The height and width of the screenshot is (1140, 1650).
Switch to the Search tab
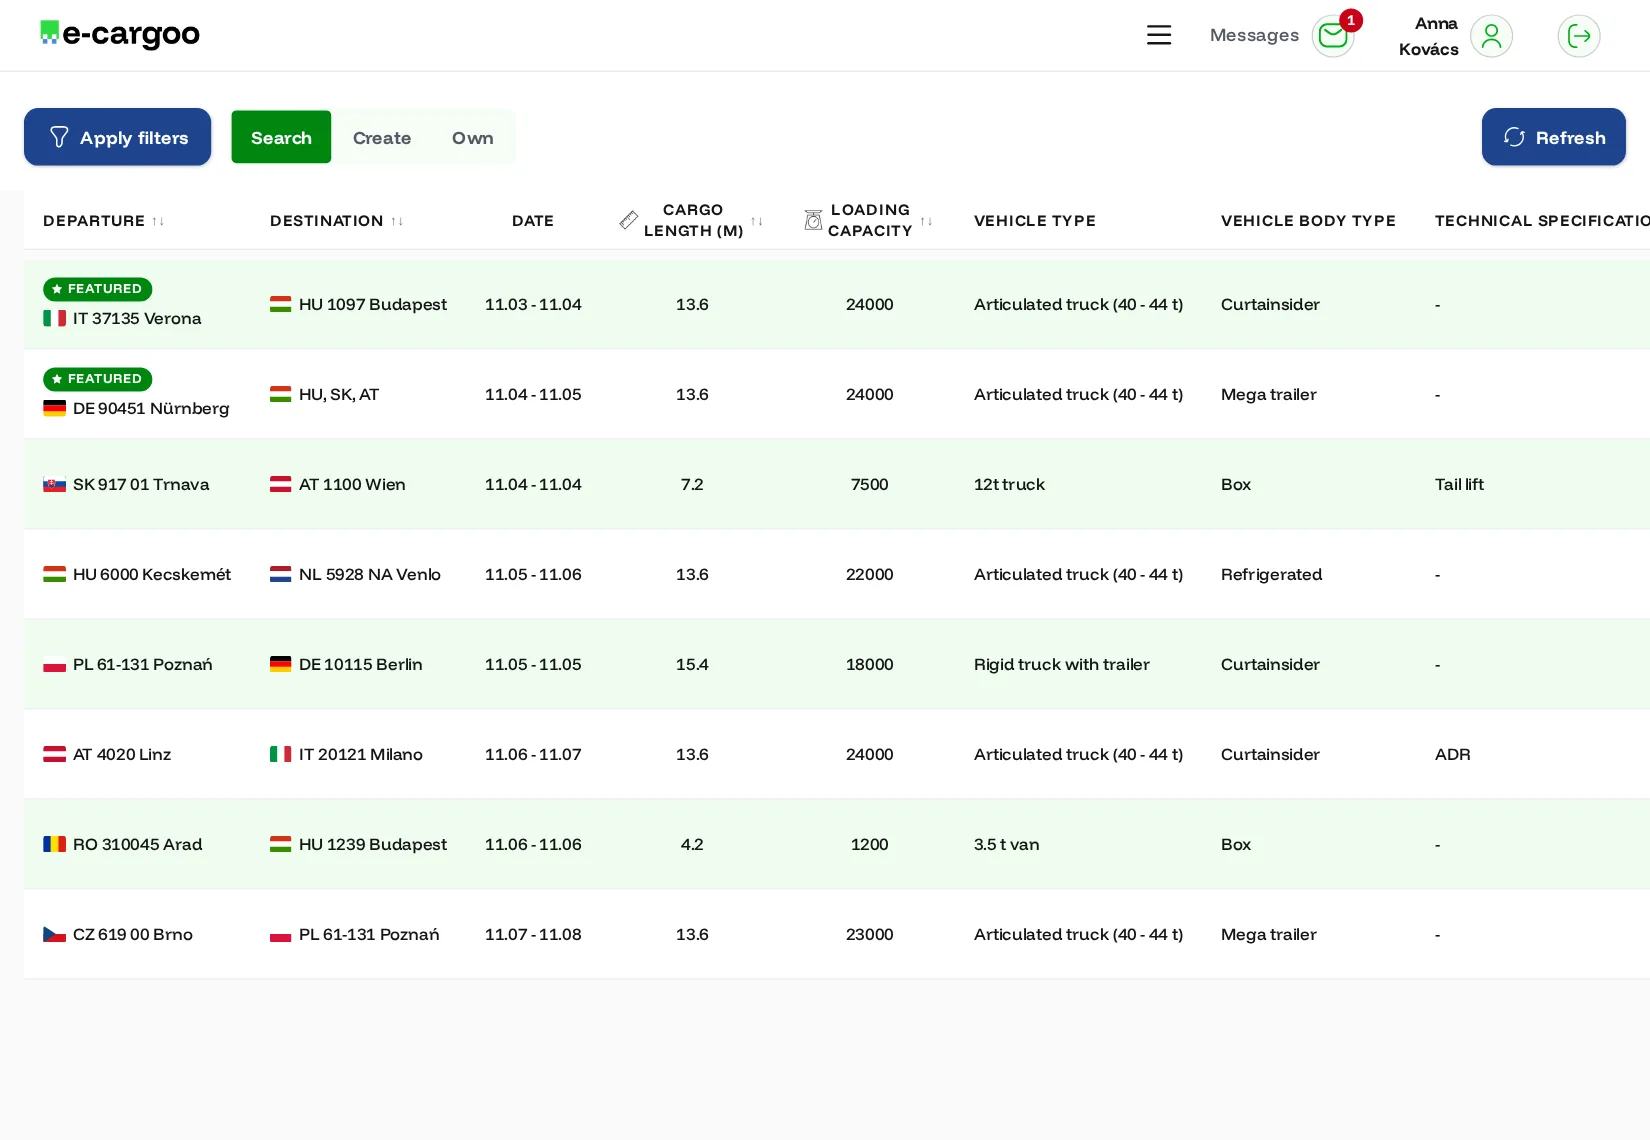(x=281, y=137)
